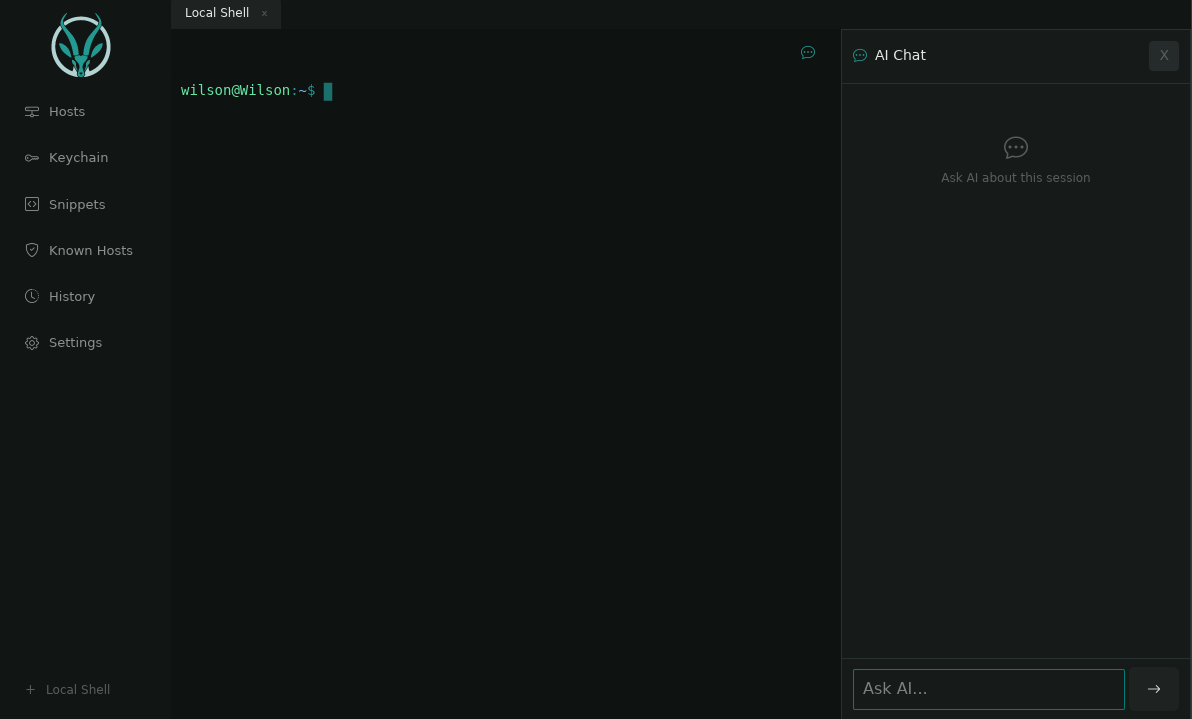Close the Local Shell tab
1192x719 pixels.
tap(264, 13)
